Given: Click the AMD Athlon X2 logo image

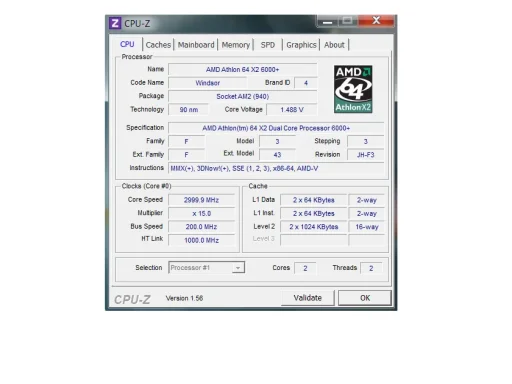Looking at the screenshot, I should click(x=353, y=89).
